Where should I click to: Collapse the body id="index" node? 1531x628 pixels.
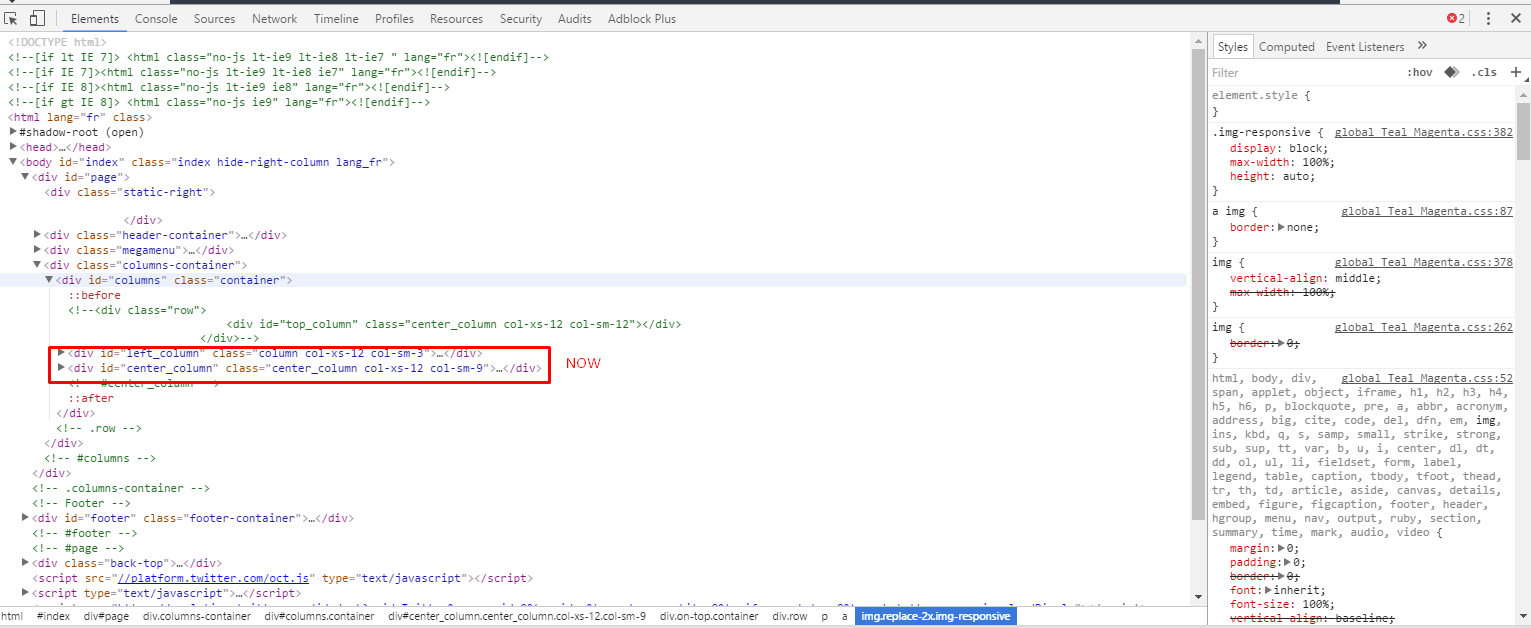pos(13,162)
